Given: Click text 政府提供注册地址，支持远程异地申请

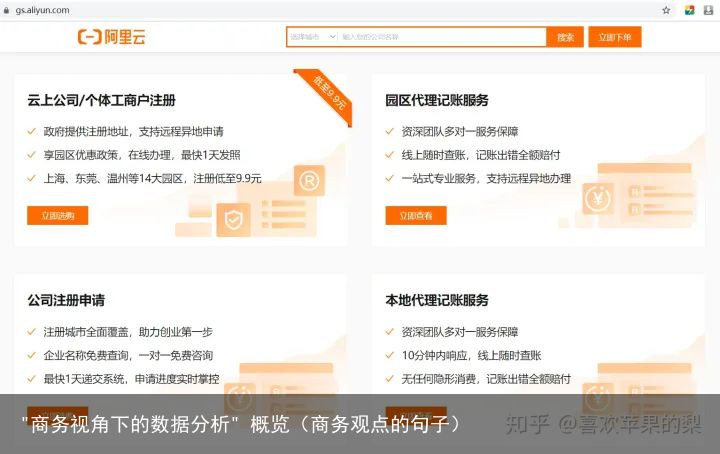Looking at the screenshot, I should pos(134,132).
